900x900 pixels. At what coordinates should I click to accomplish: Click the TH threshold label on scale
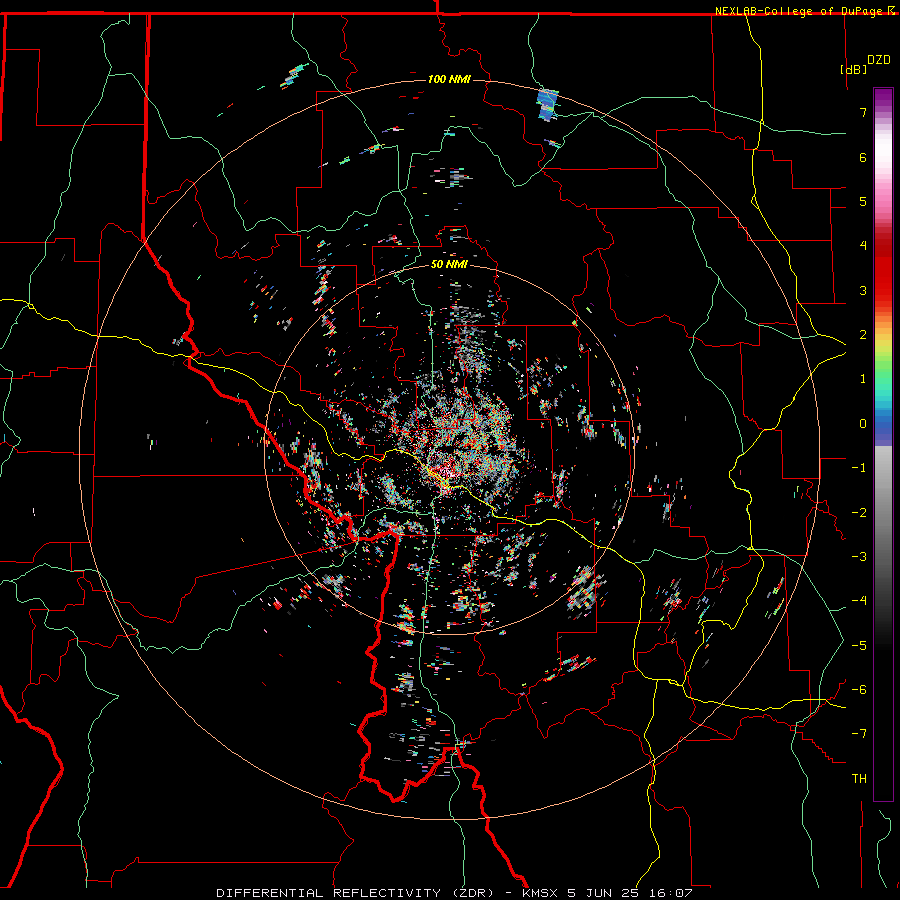pos(859,779)
